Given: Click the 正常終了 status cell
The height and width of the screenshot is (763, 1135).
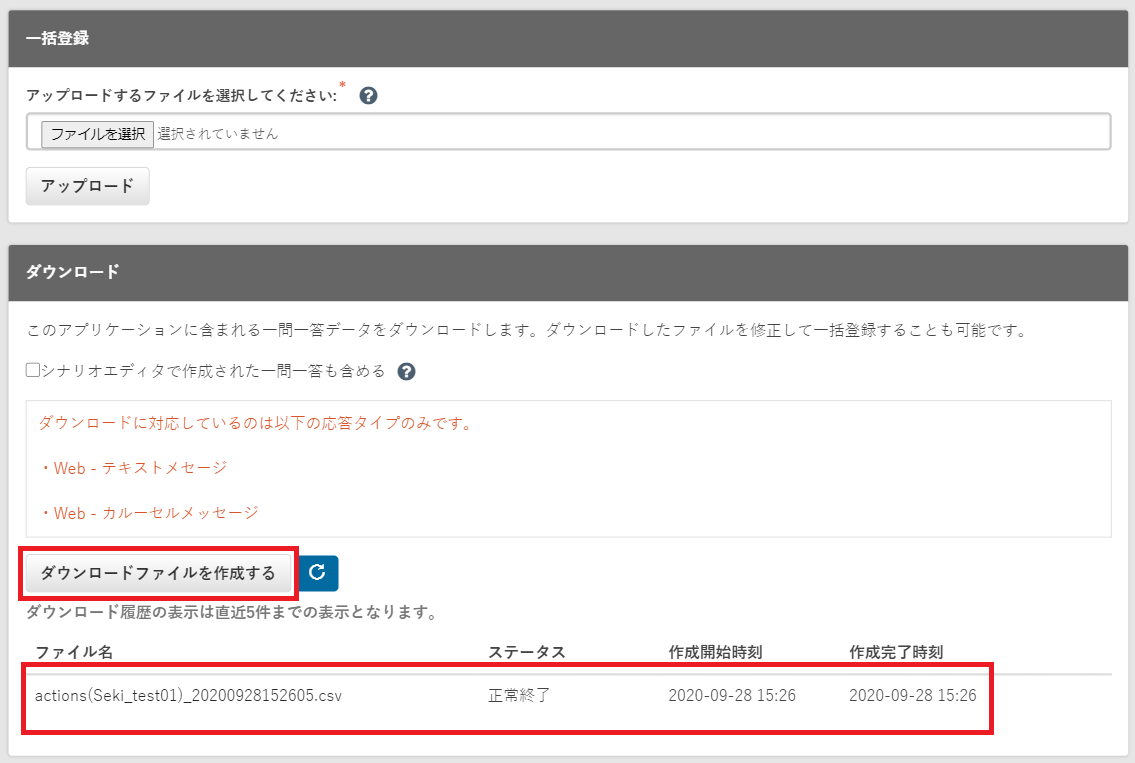Looking at the screenshot, I should point(518,695).
